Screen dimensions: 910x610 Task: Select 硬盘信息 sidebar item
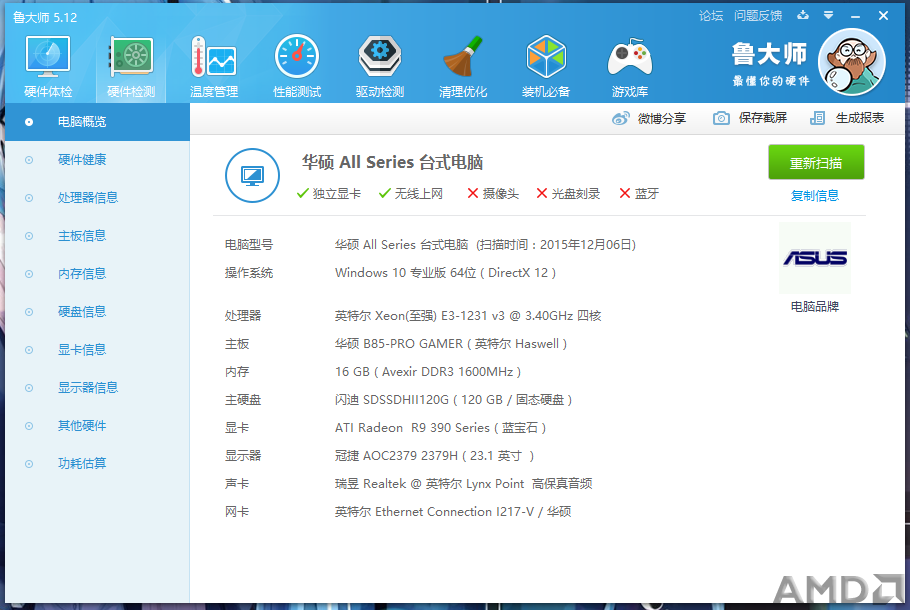(x=98, y=312)
